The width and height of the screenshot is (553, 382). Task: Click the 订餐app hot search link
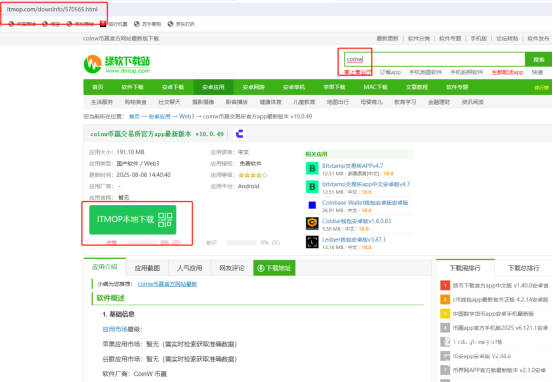coord(390,72)
